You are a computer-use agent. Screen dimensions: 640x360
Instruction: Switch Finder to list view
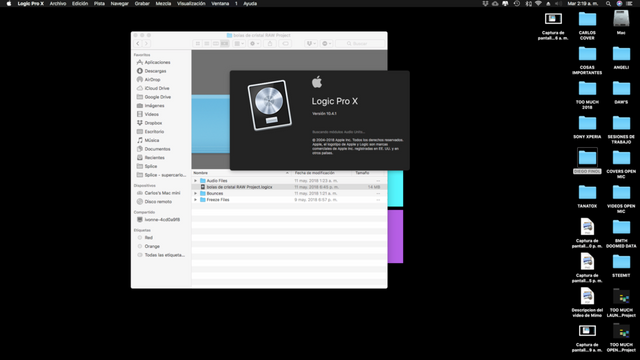click(207, 43)
